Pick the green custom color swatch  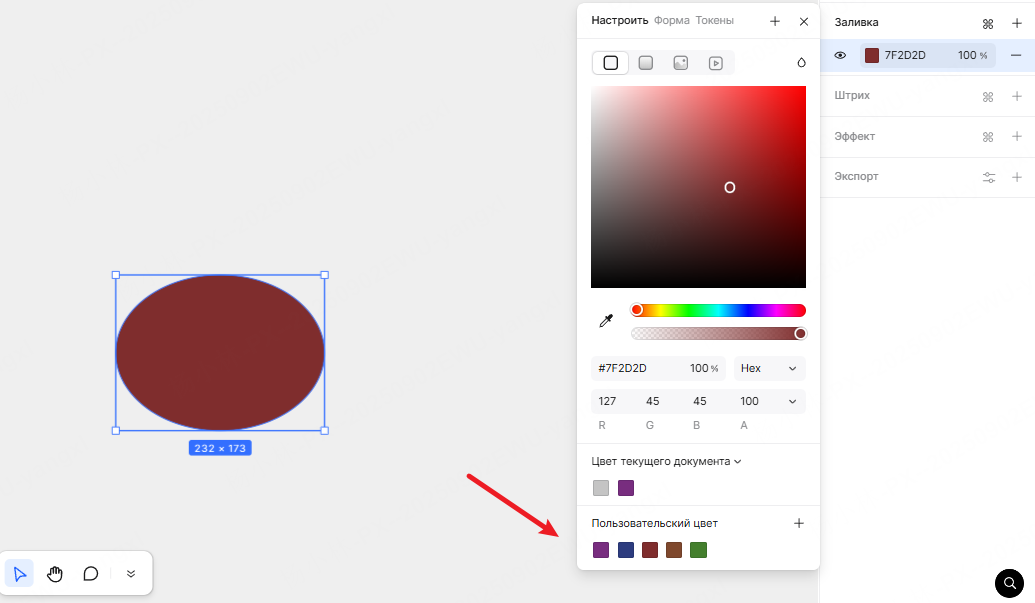pyautogui.click(x=698, y=550)
